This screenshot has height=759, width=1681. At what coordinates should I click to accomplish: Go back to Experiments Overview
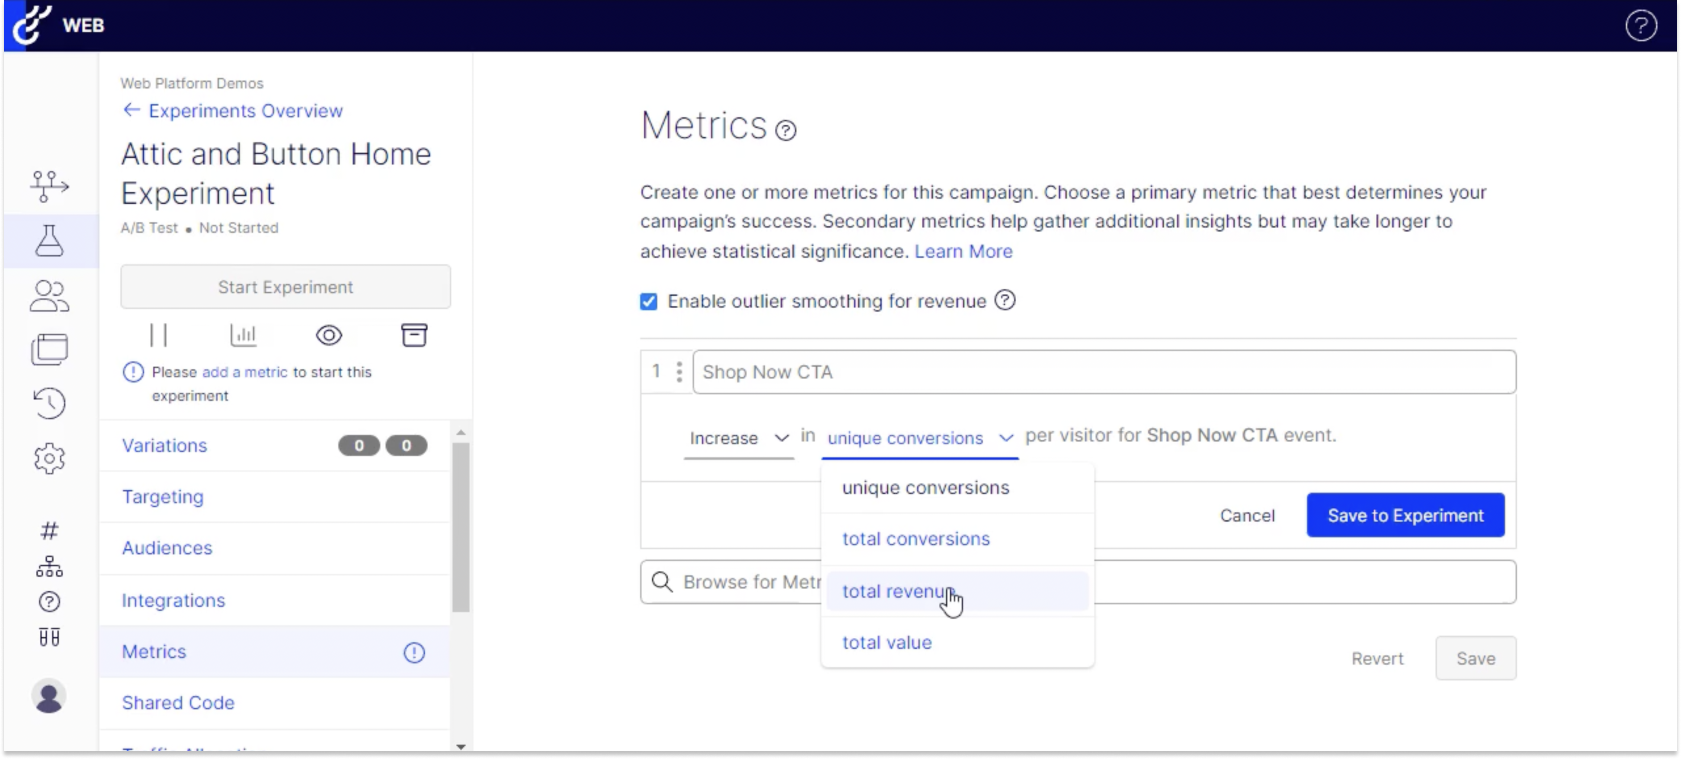tap(233, 111)
